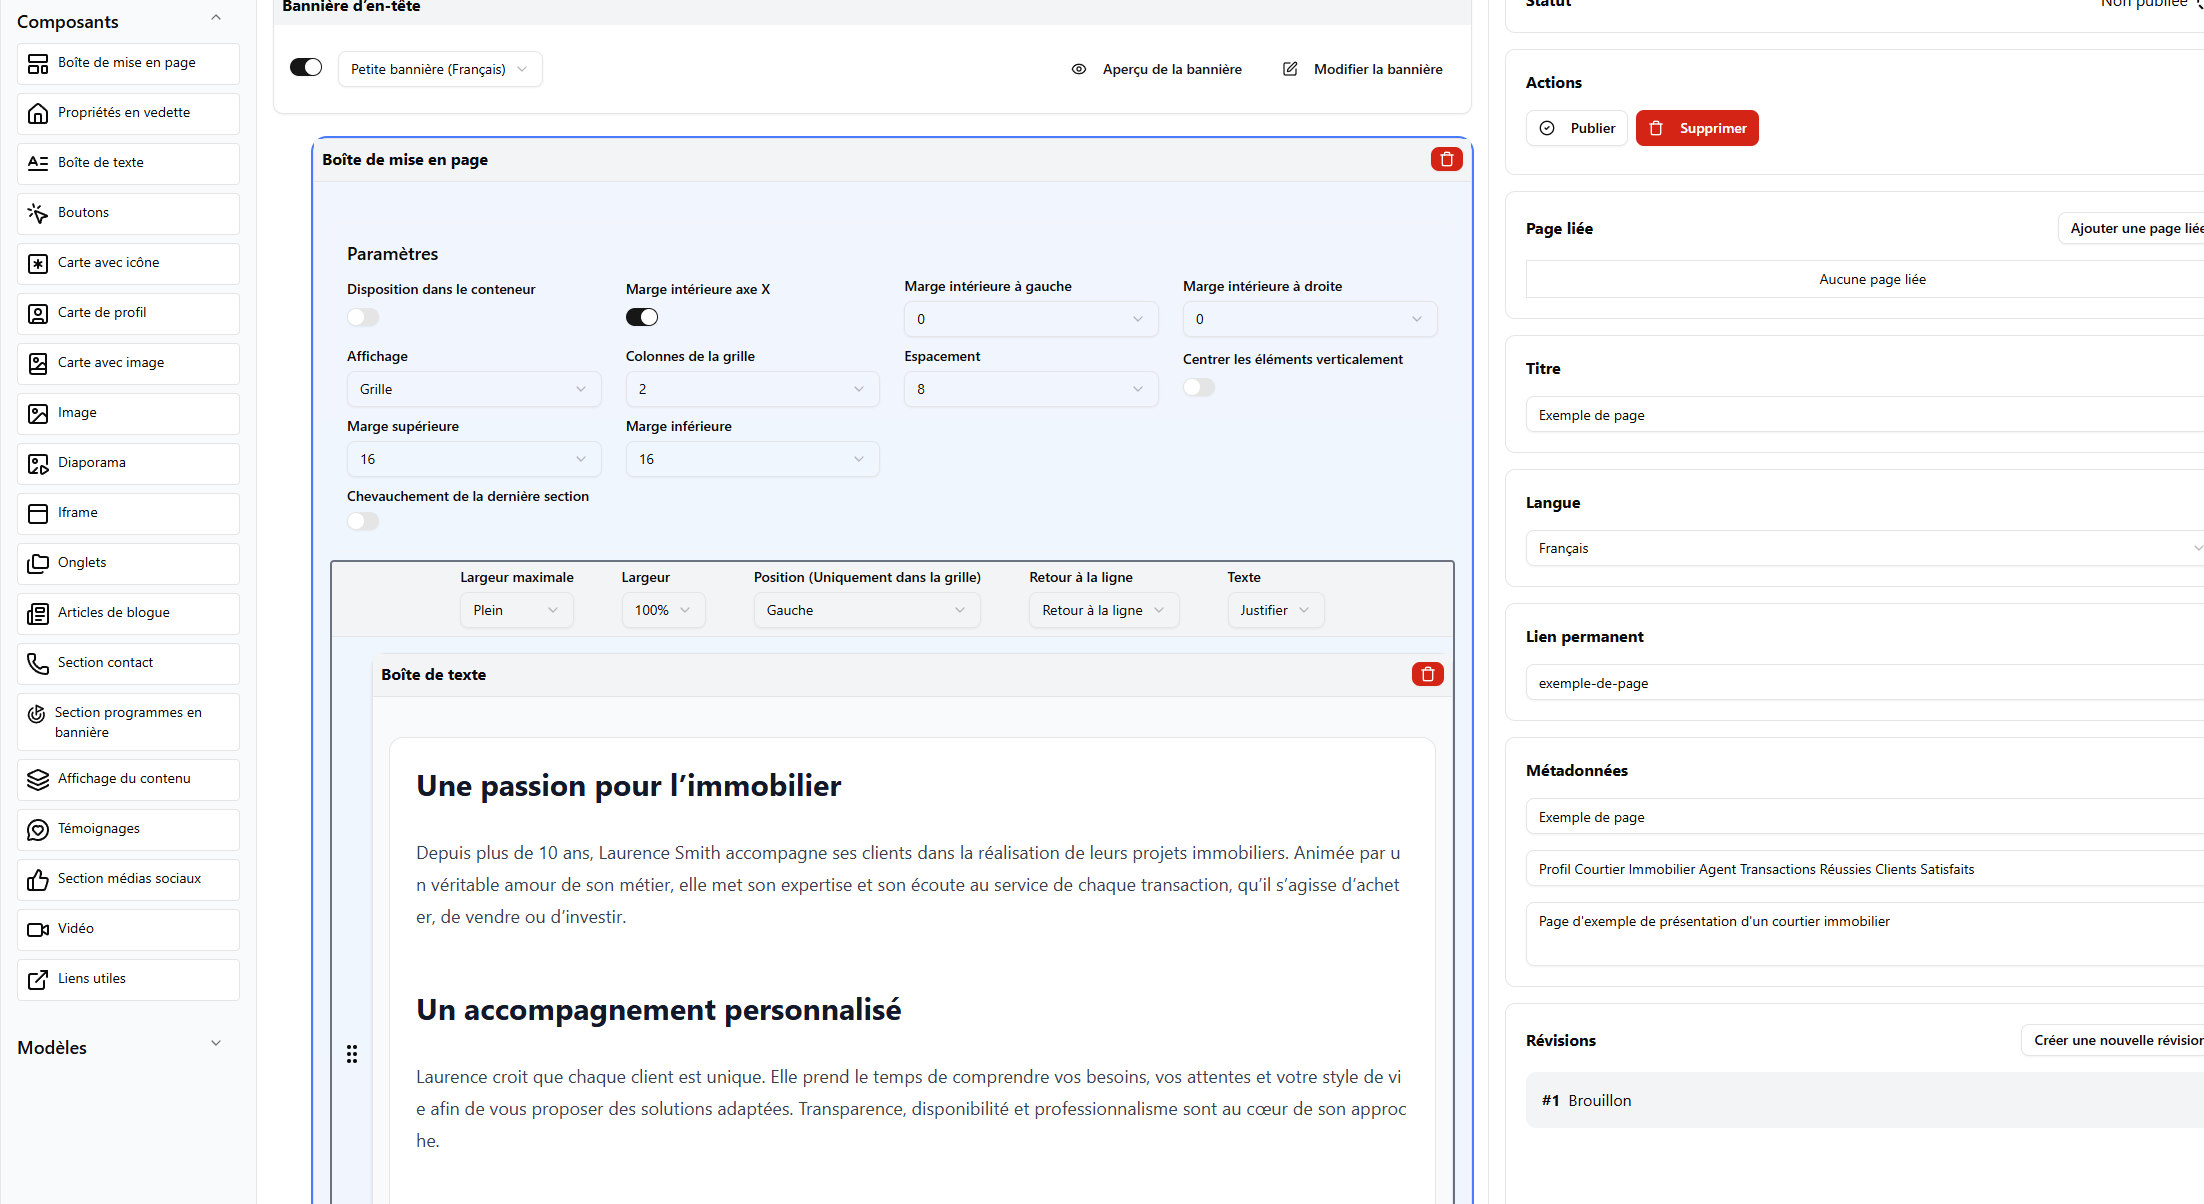Screen dimensions: 2204x1204
Task: Click the Boîte de texte component icon
Action: pos(38,163)
